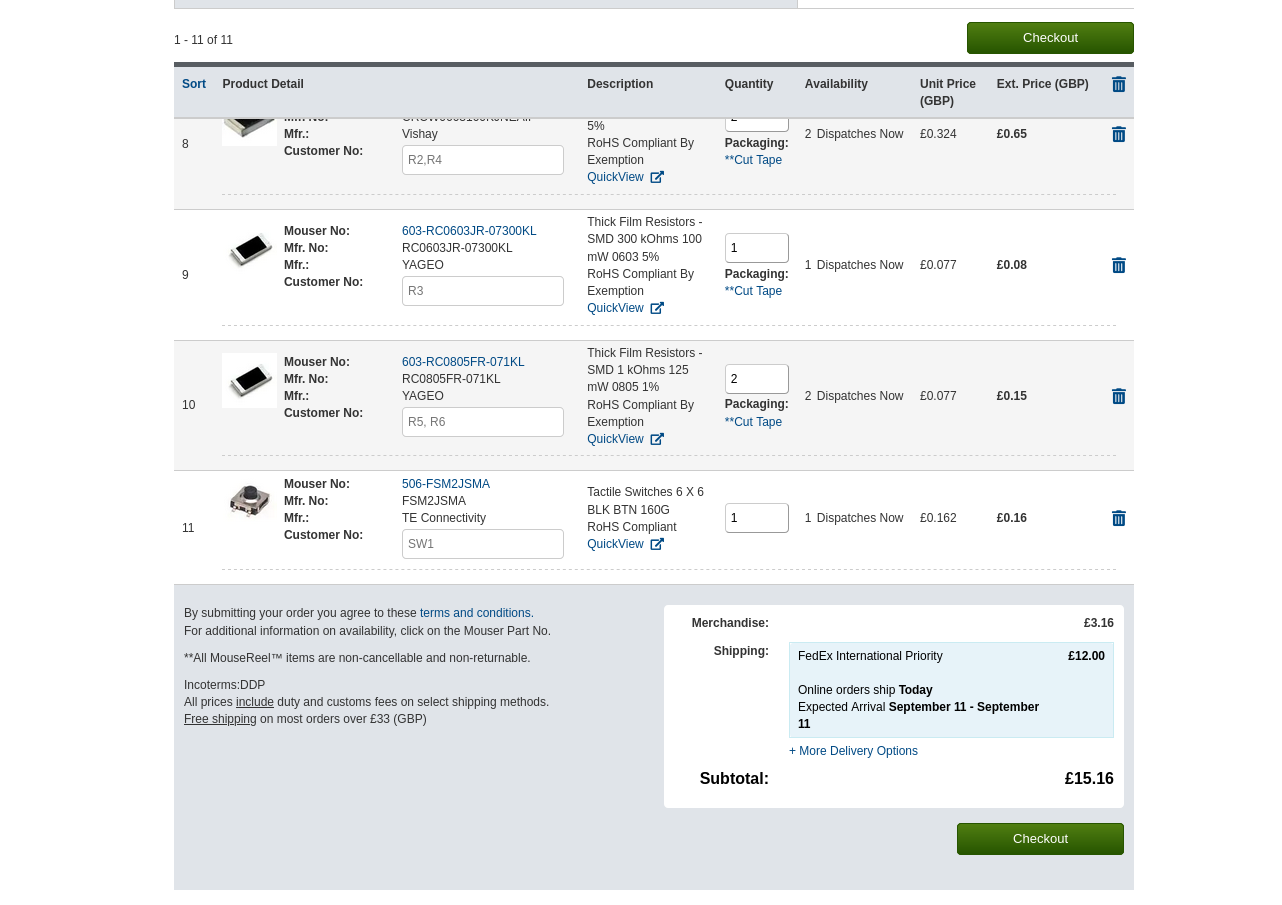Click the bottom Checkout button
Image resolution: width=1282 pixels, height=905 pixels.
tap(1040, 839)
